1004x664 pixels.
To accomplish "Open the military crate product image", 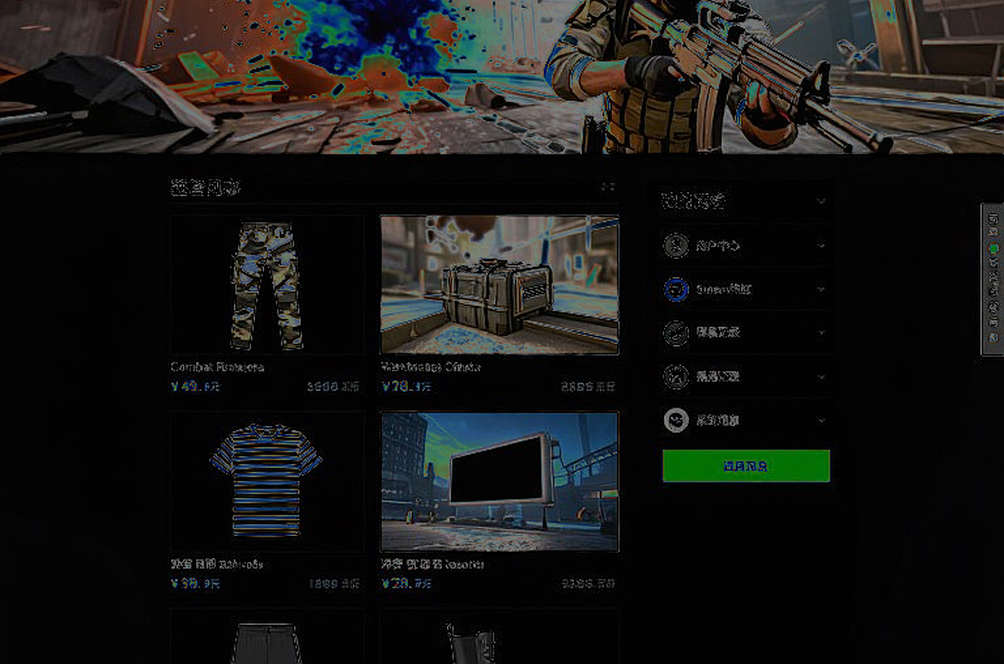I will coord(499,285).
